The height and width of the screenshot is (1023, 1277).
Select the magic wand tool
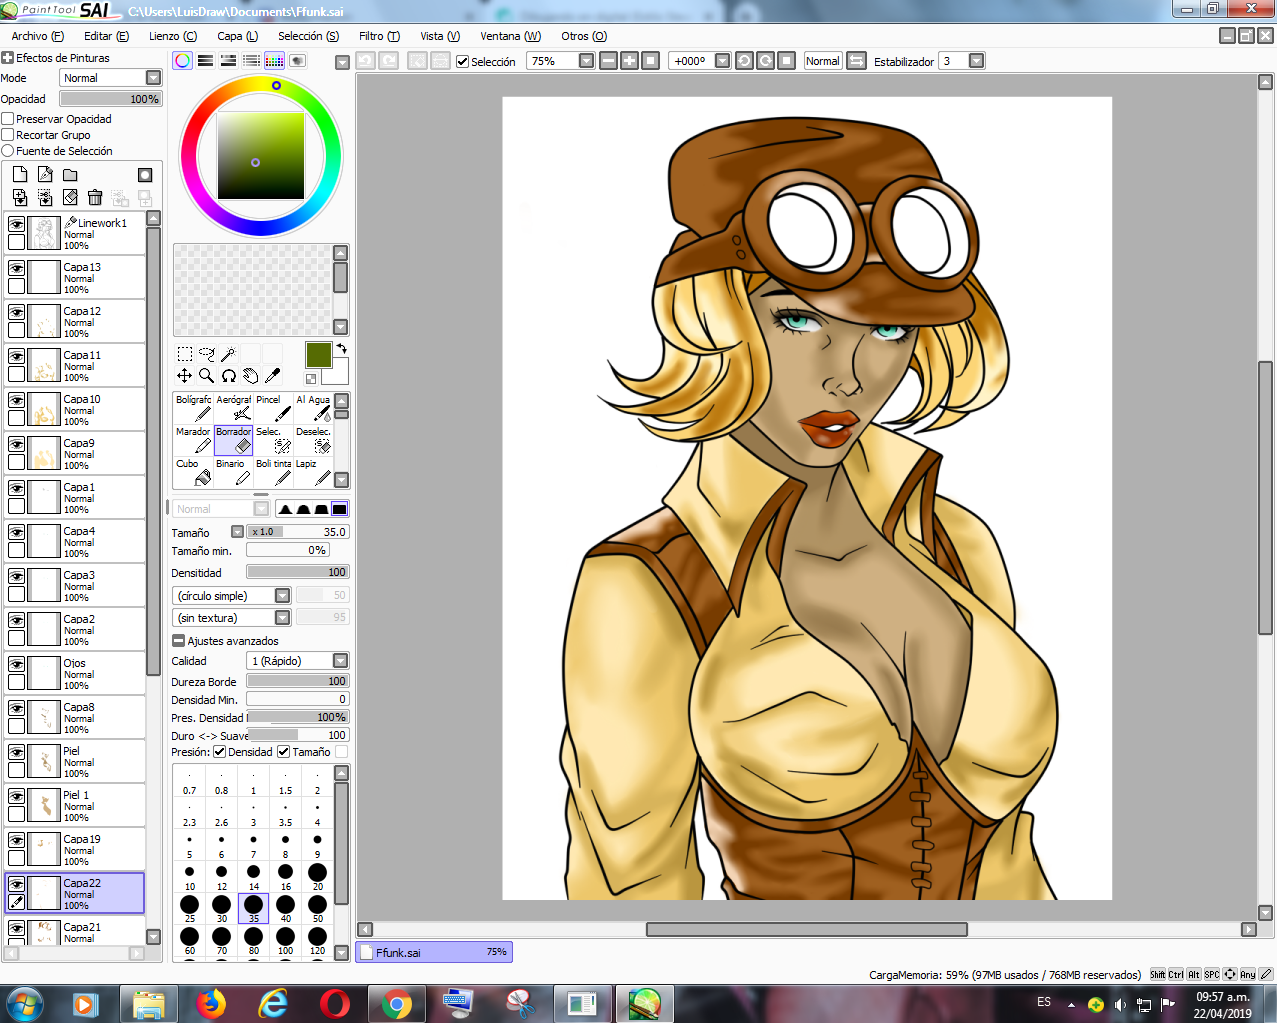pos(228,354)
